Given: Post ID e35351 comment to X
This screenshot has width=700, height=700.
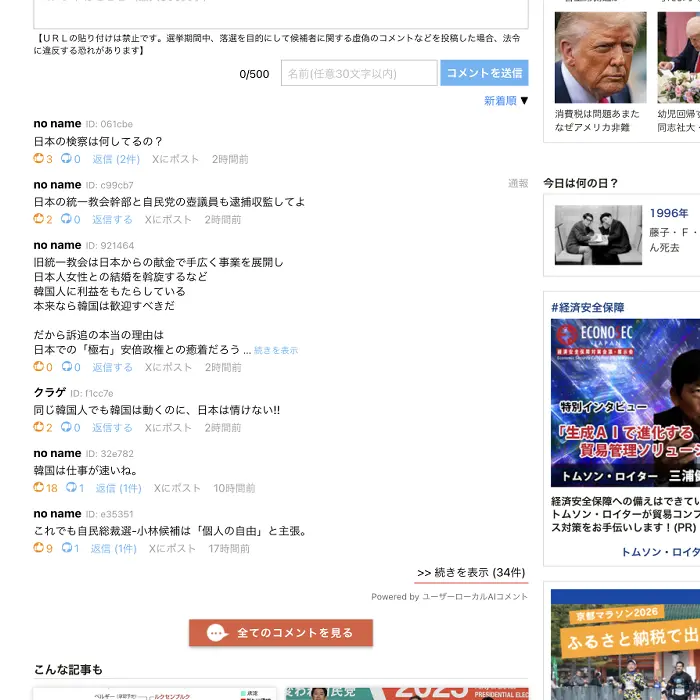Looking at the screenshot, I should click(172, 548).
